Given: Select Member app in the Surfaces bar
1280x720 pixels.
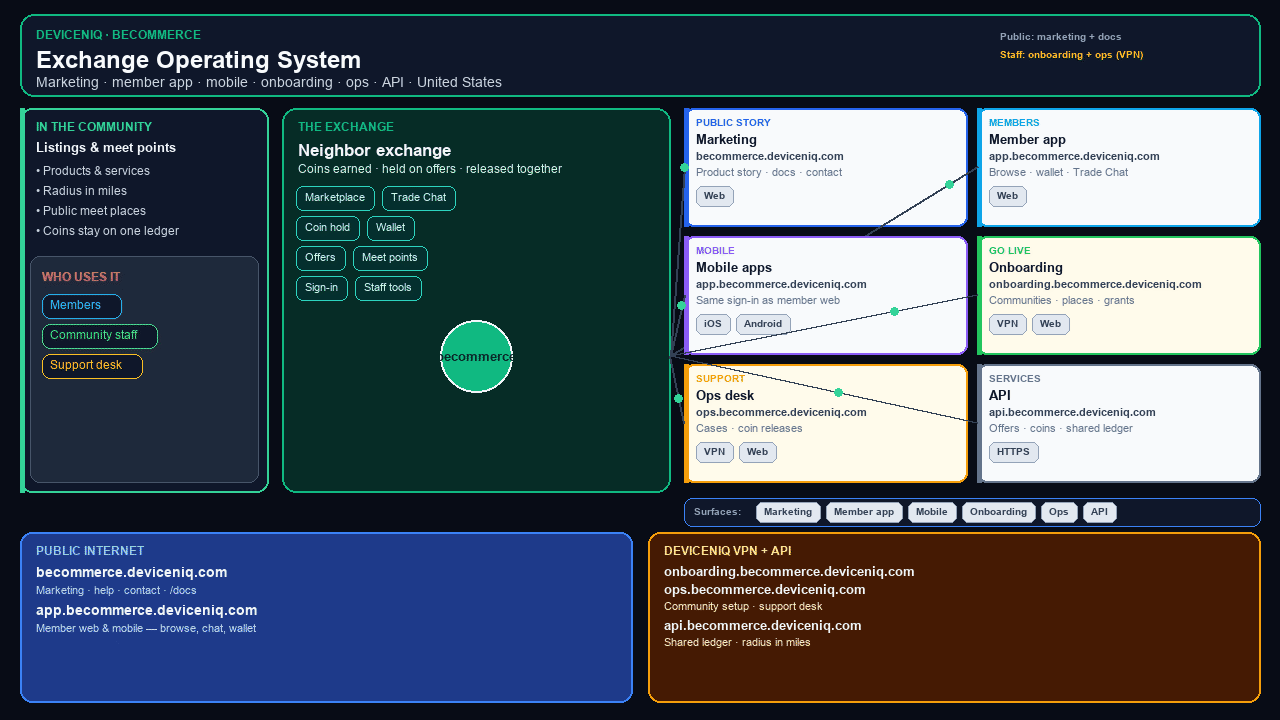Looking at the screenshot, I should pyautogui.click(x=864, y=512).
